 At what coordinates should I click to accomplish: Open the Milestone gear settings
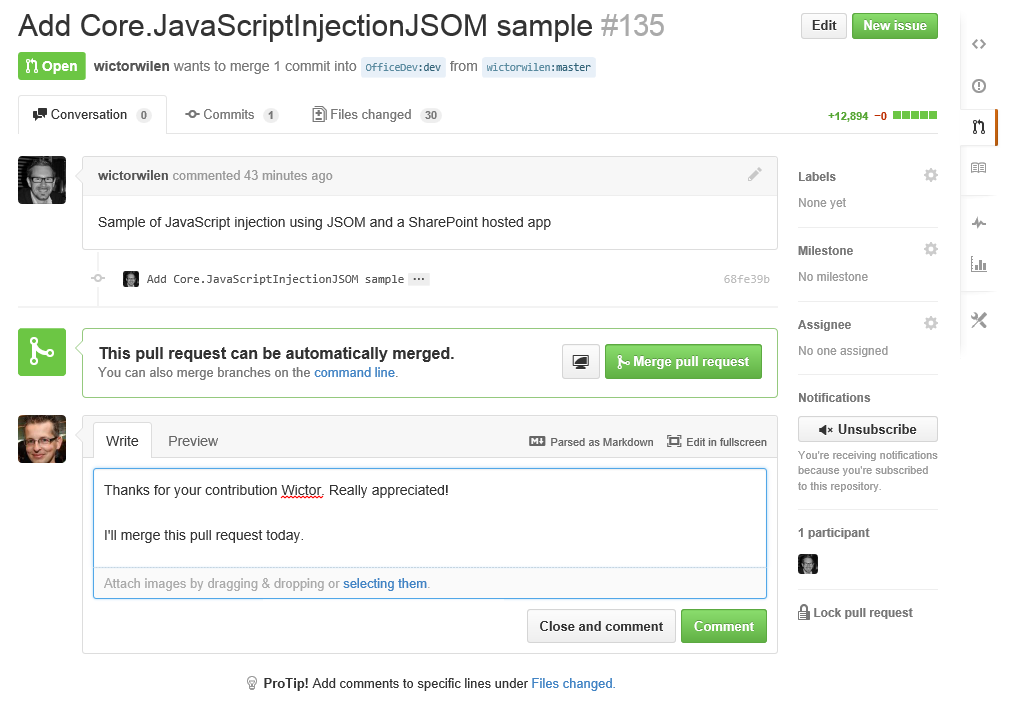(x=931, y=250)
